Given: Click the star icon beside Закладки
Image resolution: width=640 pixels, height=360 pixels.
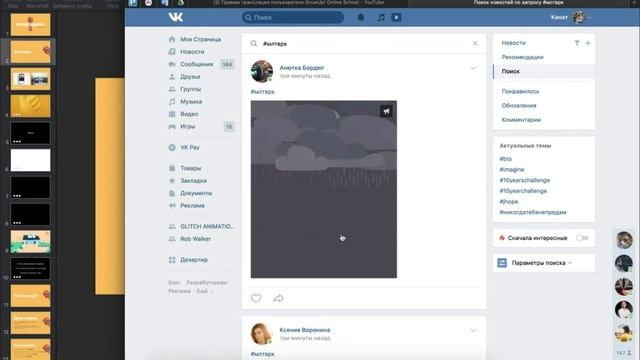Looking at the screenshot, I should (x=172, y=180).
